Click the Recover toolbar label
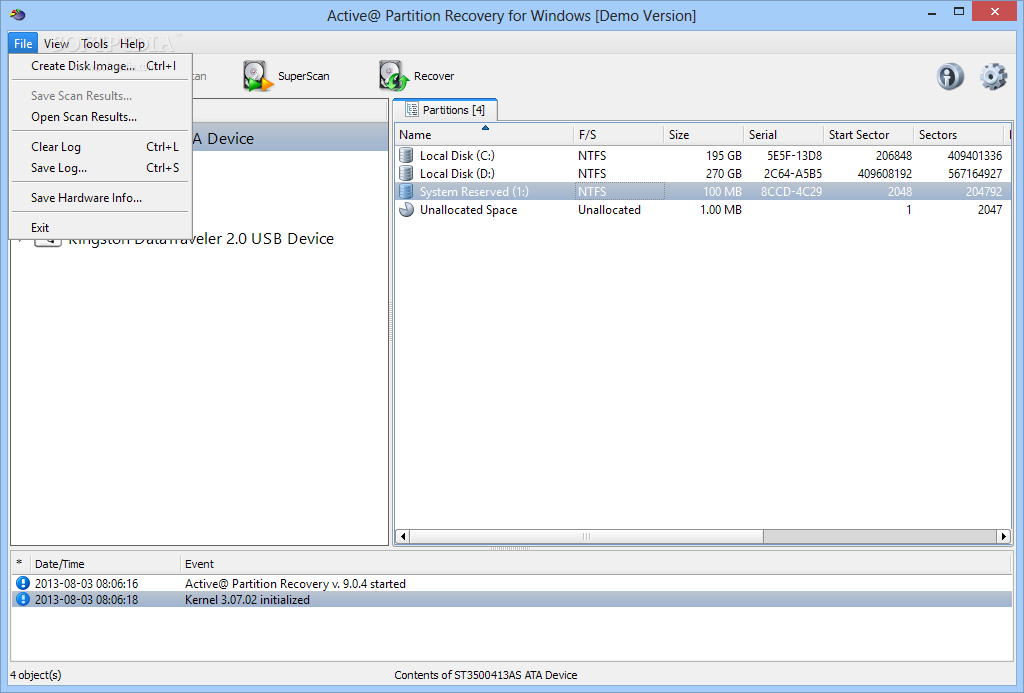 434,76
